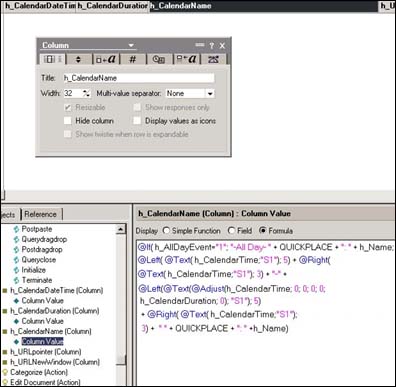Click the scroll icon beside Postpaste
Viewport: 396px width, 387px height.
pyautogui.click(x=16, y=229)
